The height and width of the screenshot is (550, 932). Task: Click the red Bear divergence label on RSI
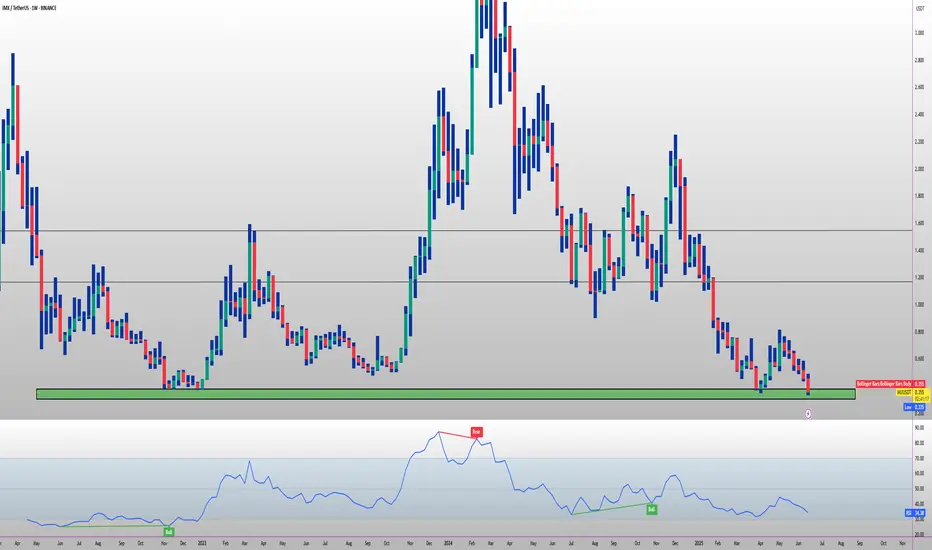[476, 432]
